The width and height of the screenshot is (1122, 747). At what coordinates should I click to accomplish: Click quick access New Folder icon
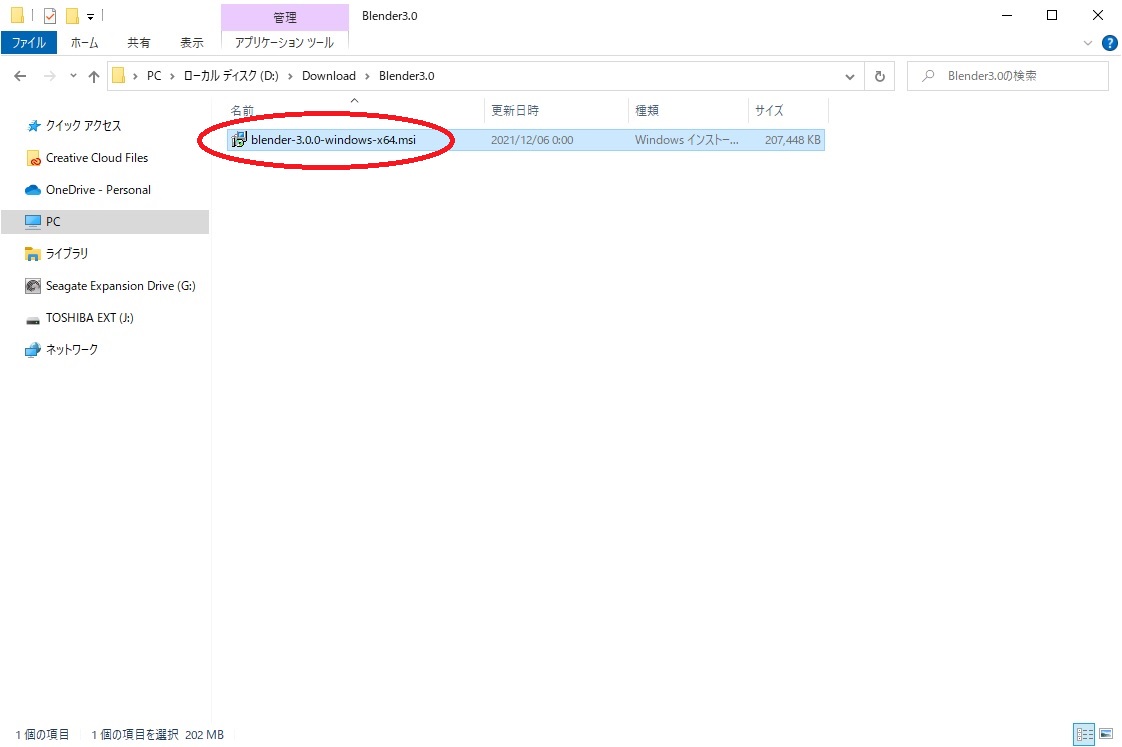click(x=72, y=16)
